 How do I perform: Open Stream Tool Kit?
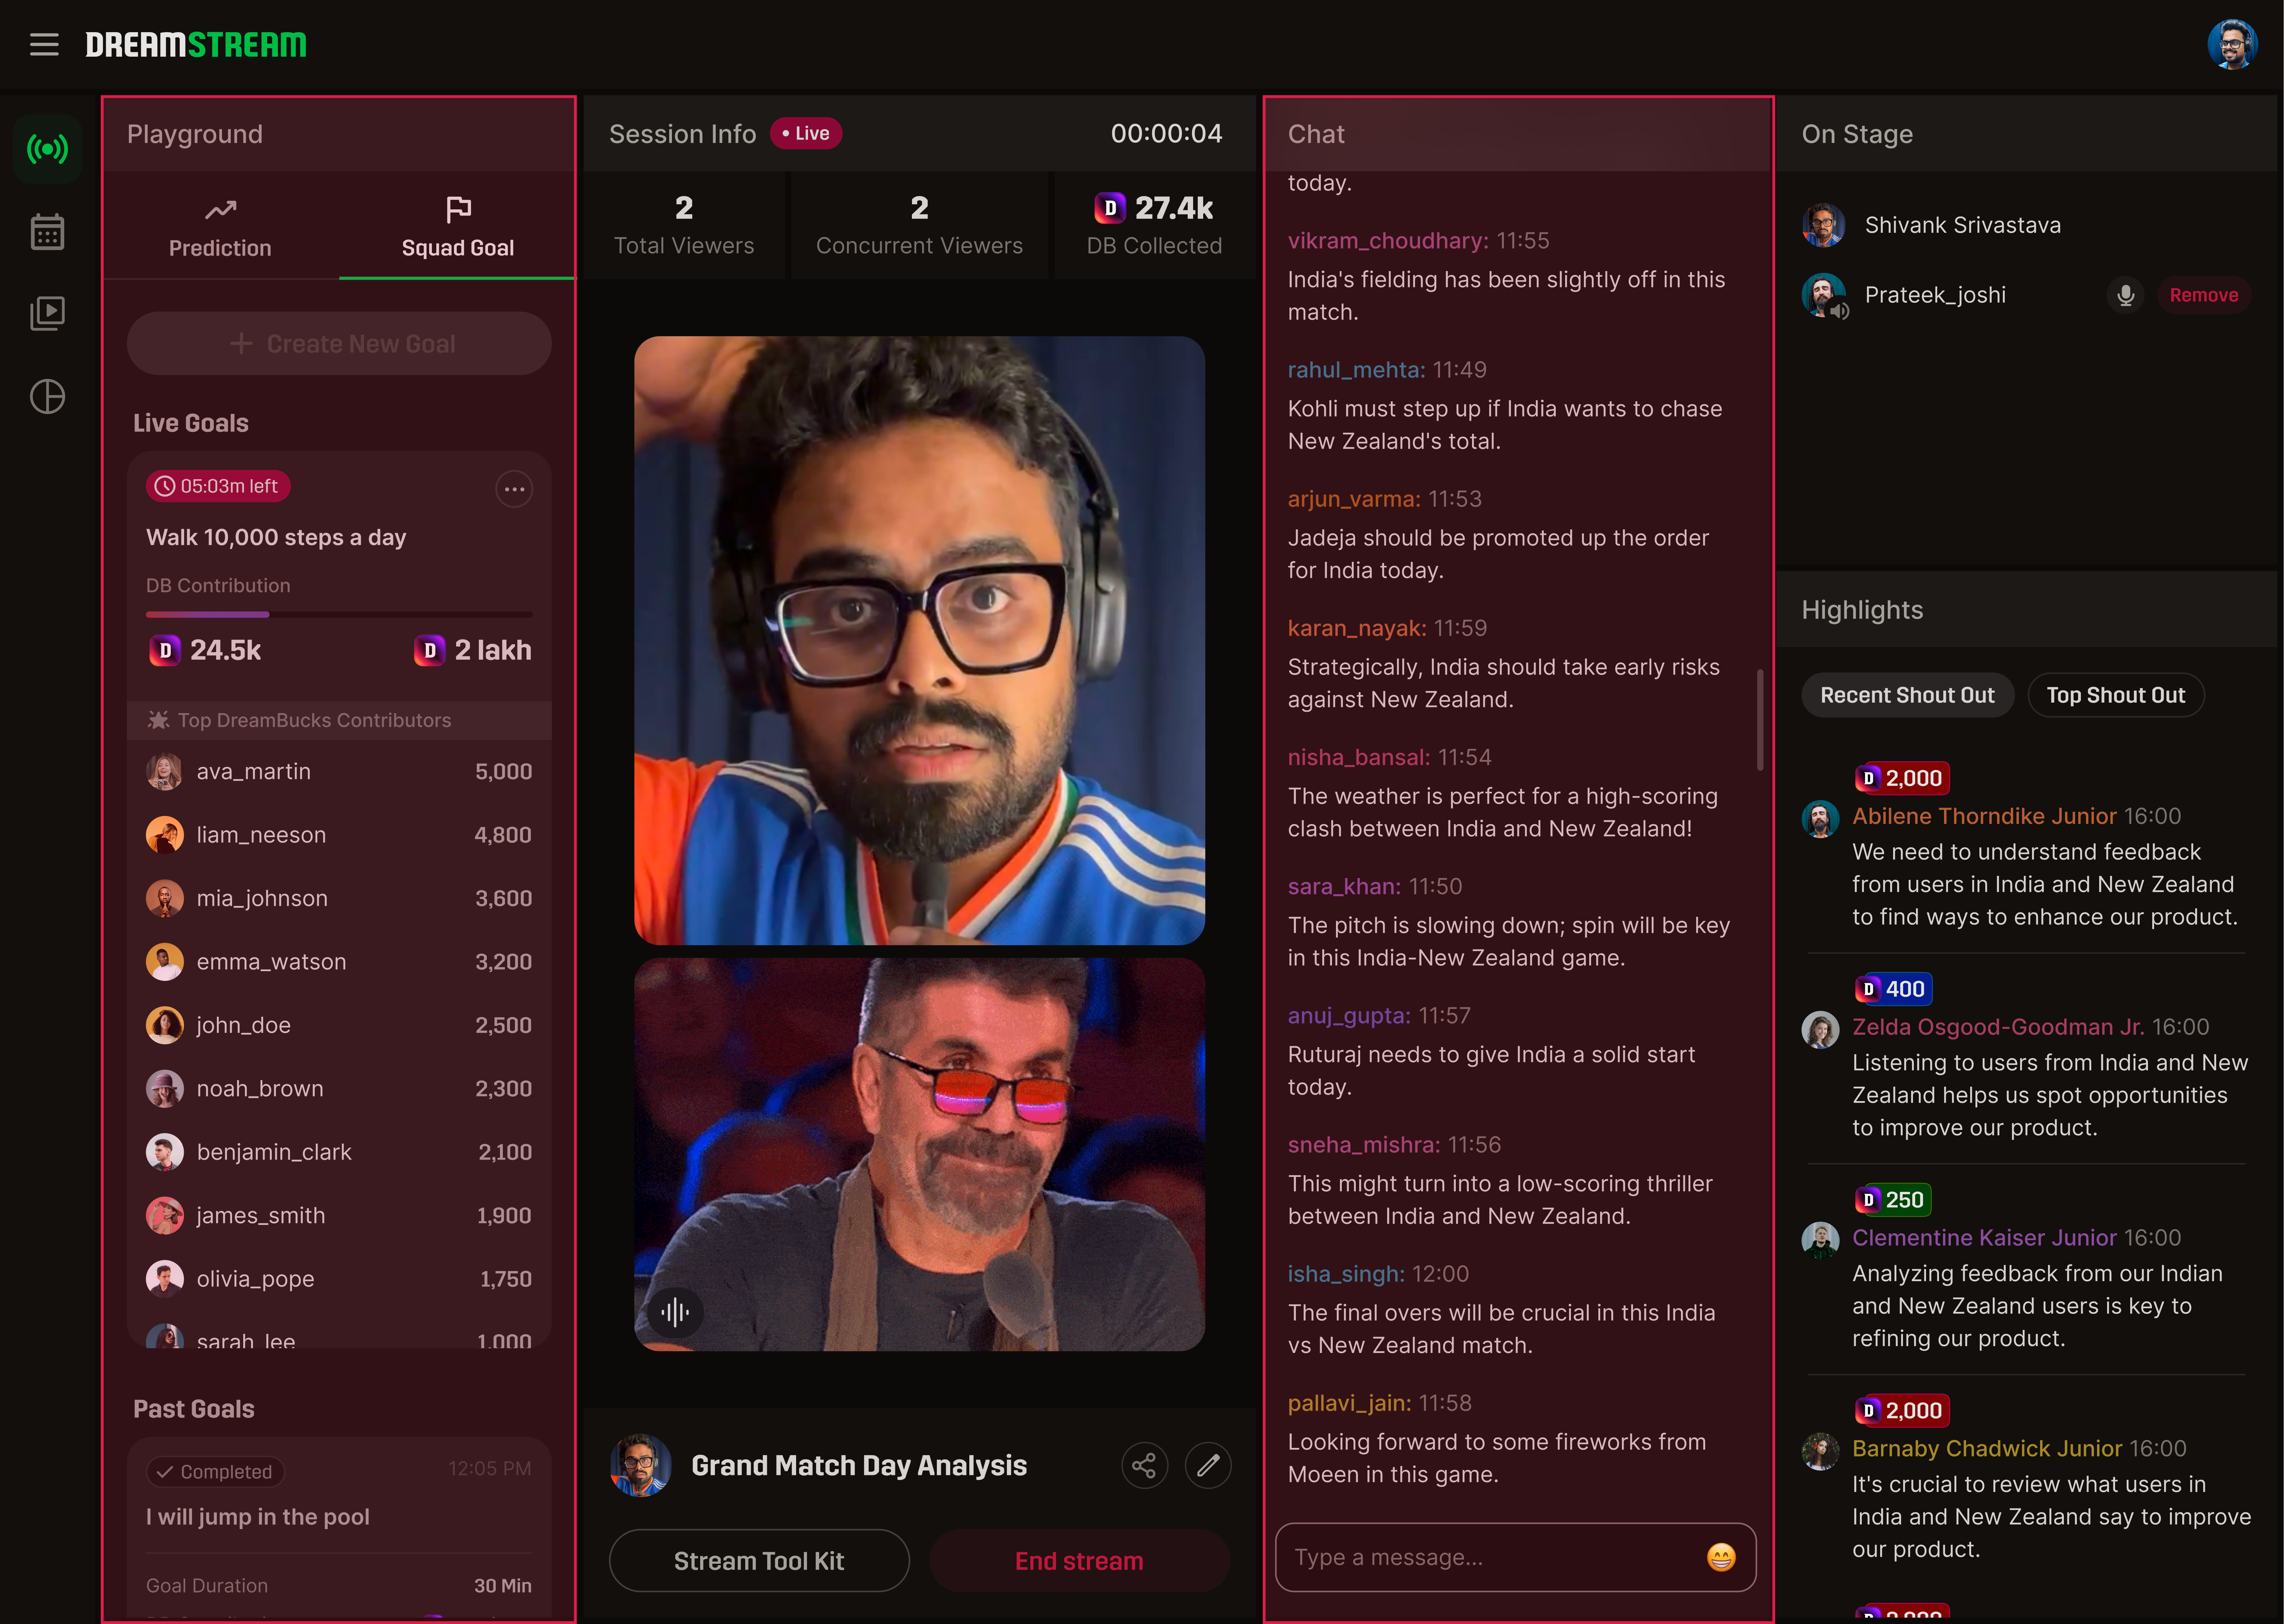click(x=759, y=1561)
